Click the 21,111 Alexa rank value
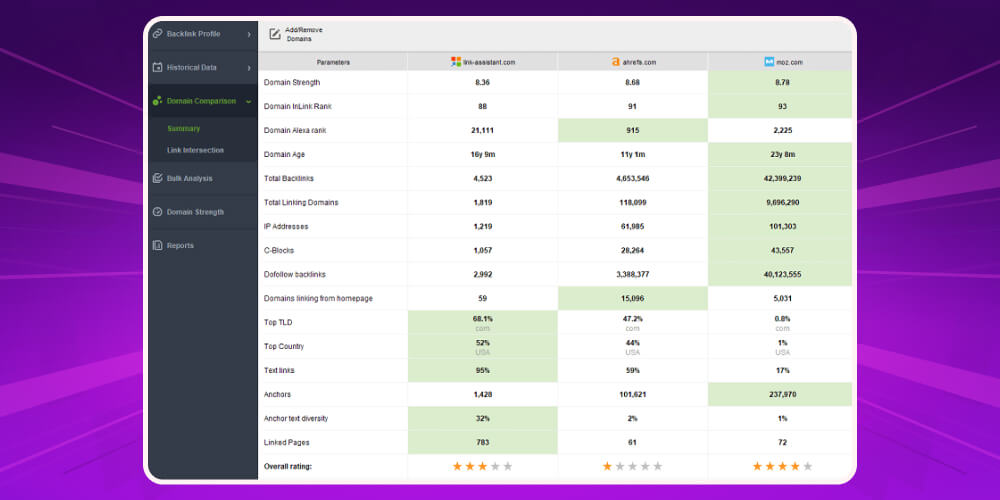Screen dimensions: 1000x500 [x=482, y=130]
